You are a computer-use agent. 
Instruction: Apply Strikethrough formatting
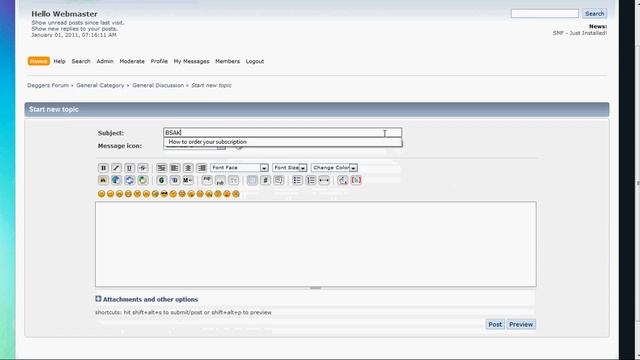(x=142, y=168)
